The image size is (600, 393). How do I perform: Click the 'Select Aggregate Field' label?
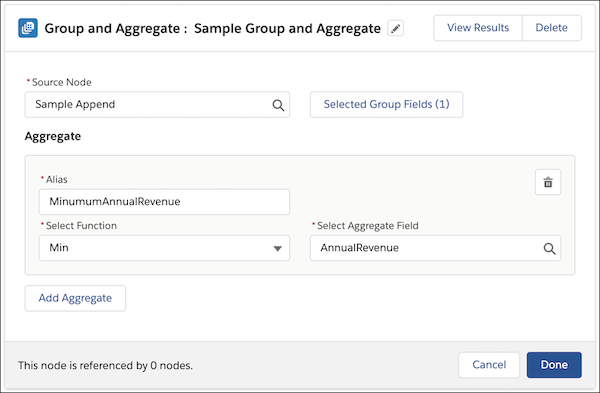[367, 226]
